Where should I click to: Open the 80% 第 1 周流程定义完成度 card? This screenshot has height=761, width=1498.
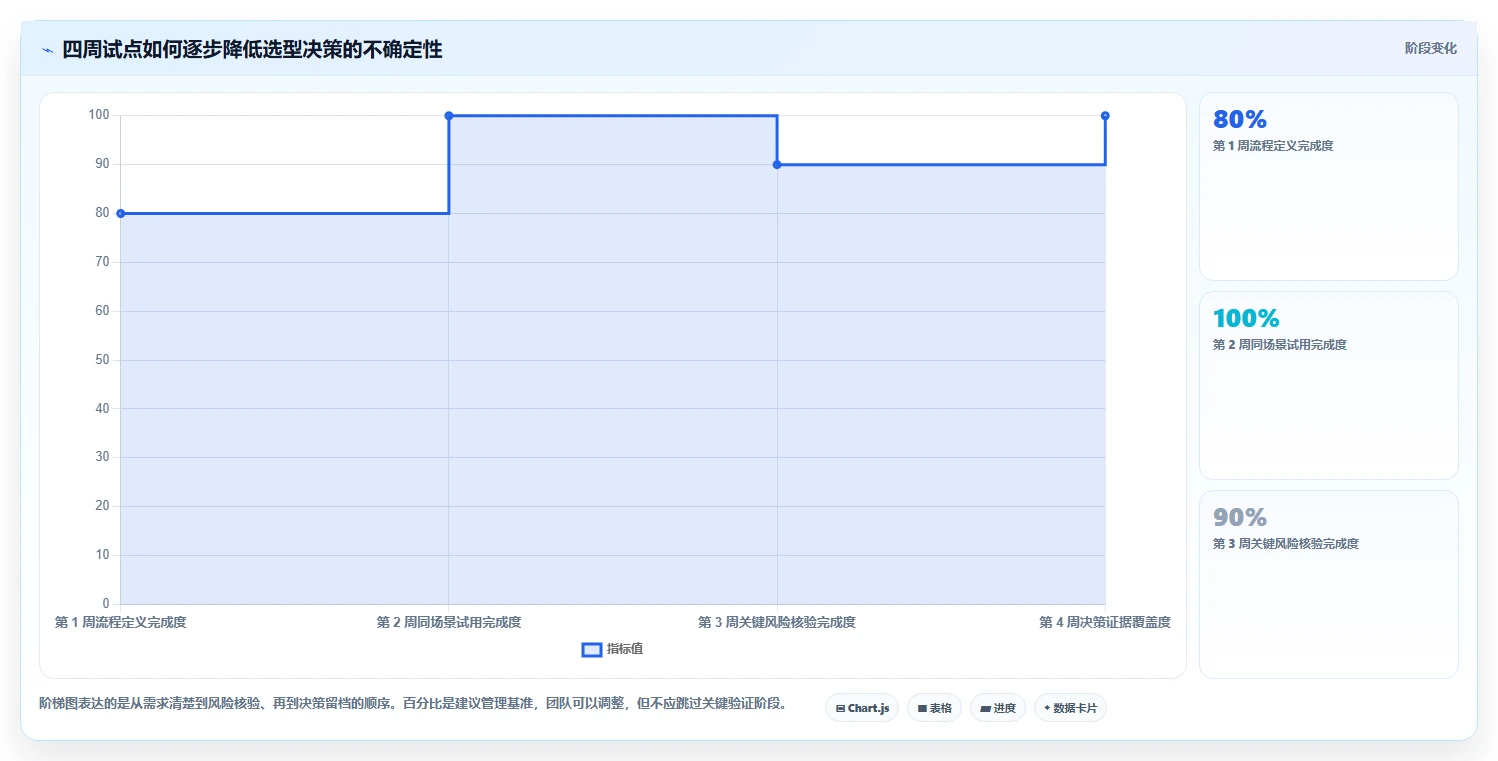[x=1328, y=186]
